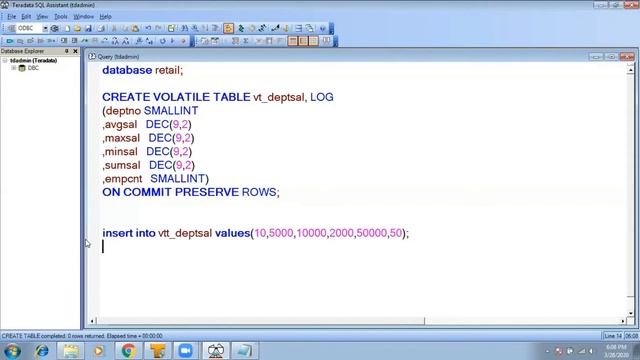Switch to Teradata SQL Assistant taskbar button
Viewport: 640px width, 360px height.
click(x=216, y=351)
